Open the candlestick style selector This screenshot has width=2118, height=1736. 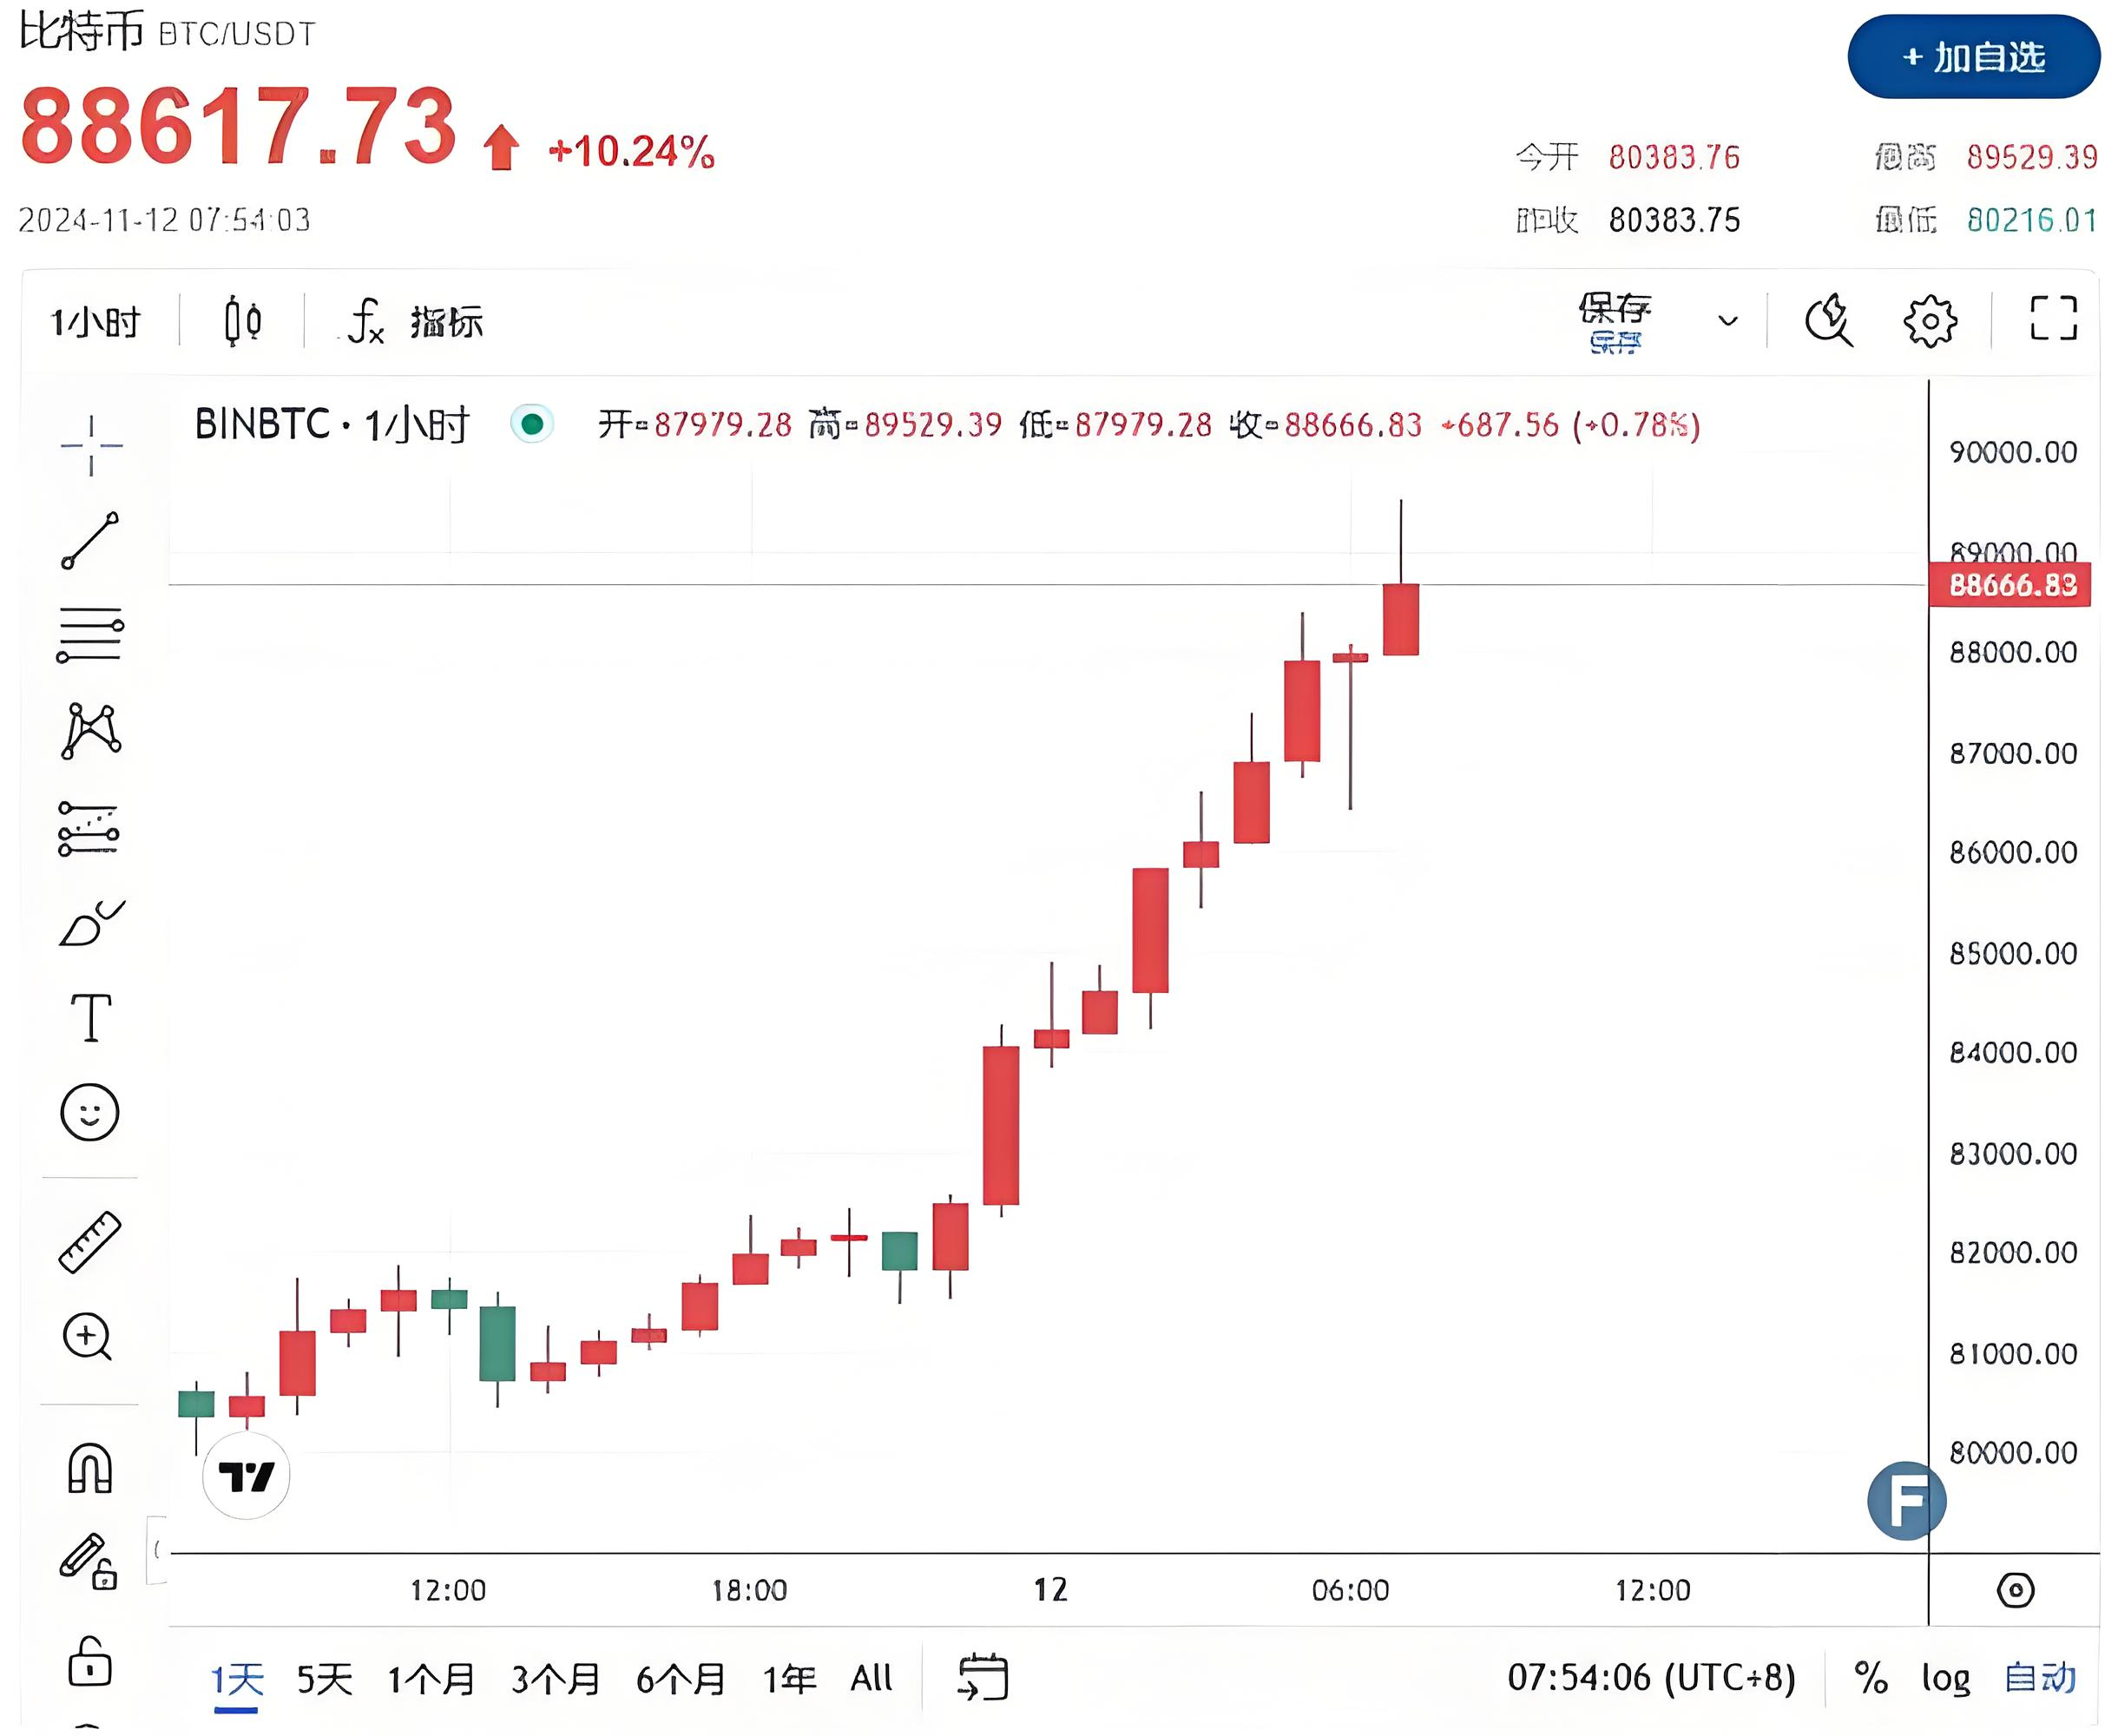242,322
